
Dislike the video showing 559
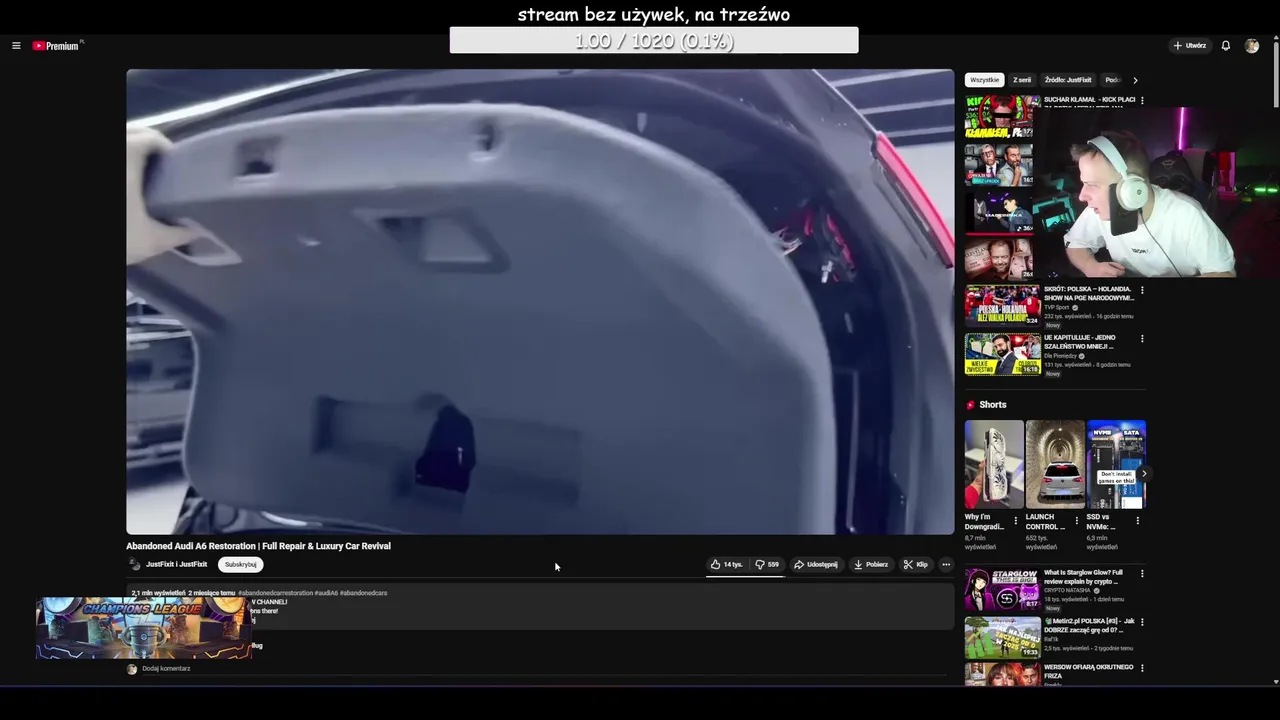(767, 565)
